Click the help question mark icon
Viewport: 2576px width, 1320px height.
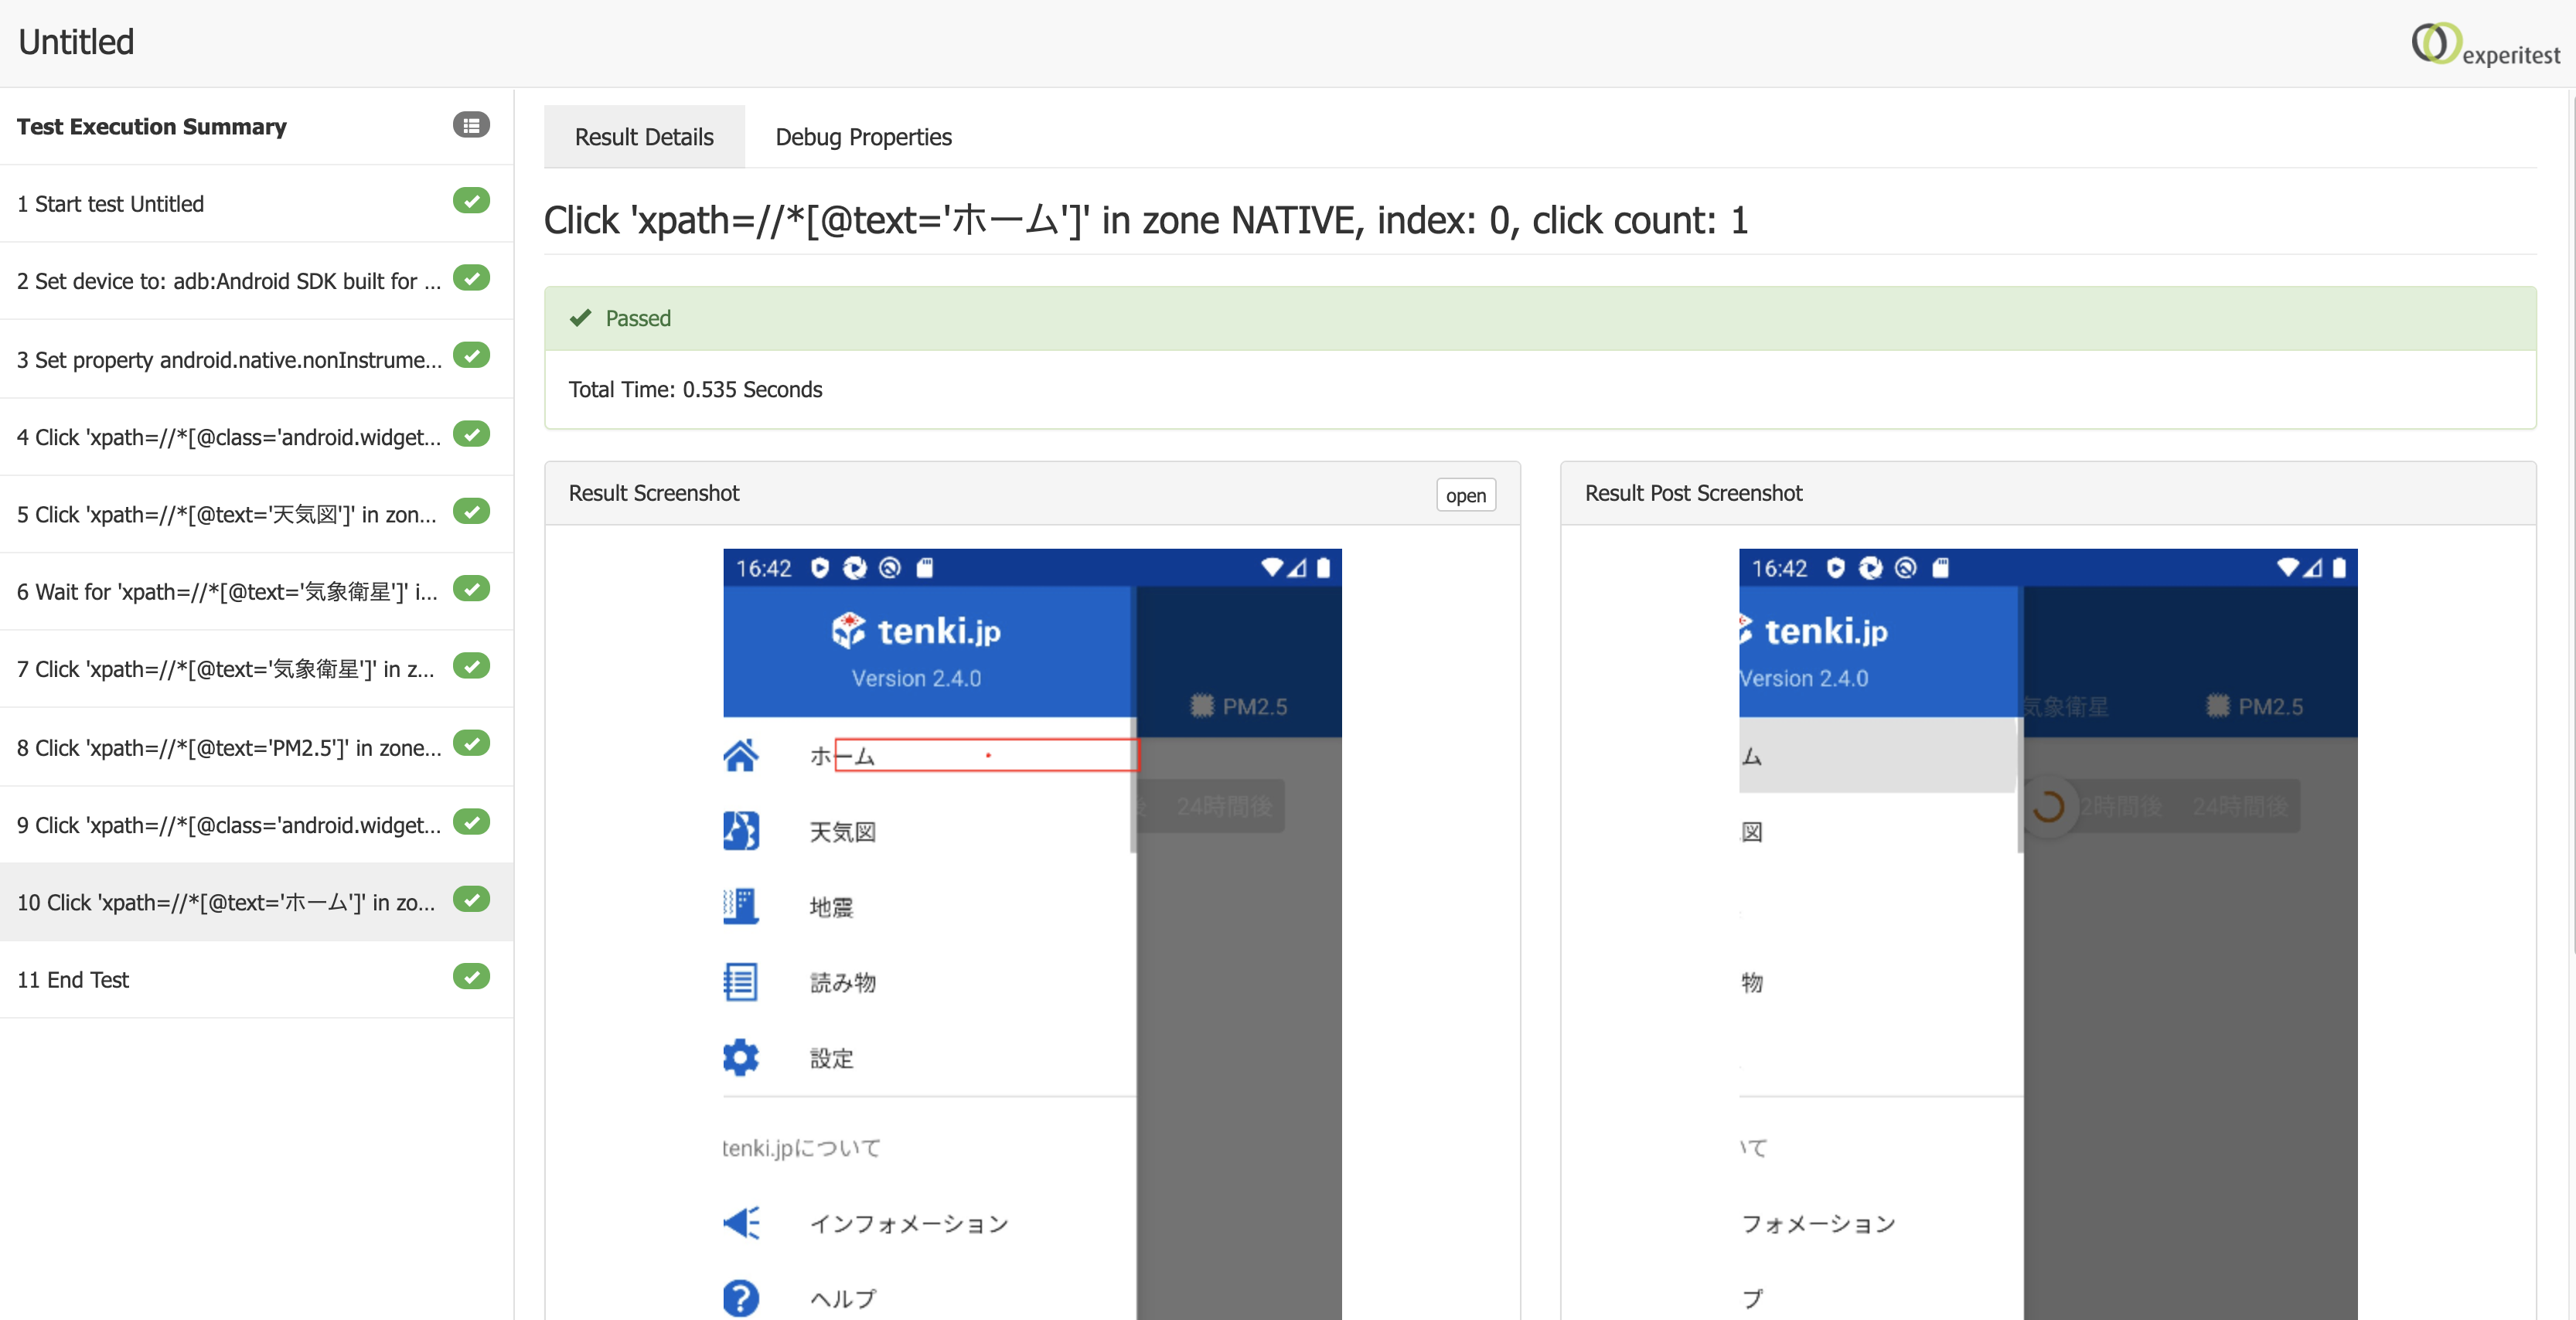(x=741, y=1298)
